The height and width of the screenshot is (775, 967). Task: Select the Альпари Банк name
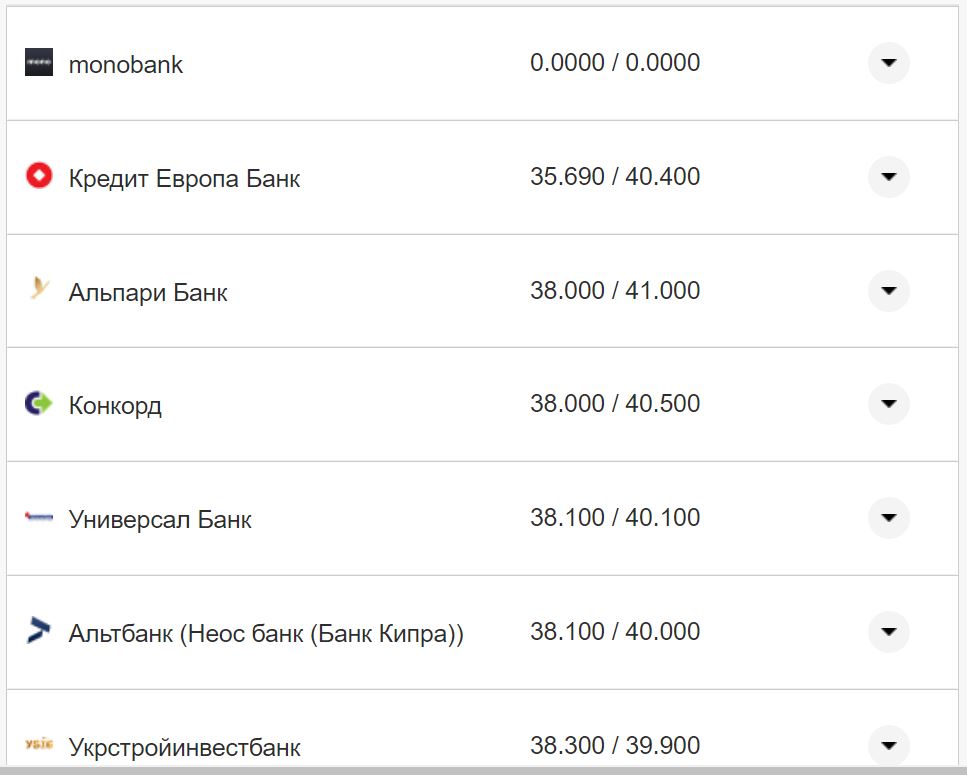(x=148, y=293)
